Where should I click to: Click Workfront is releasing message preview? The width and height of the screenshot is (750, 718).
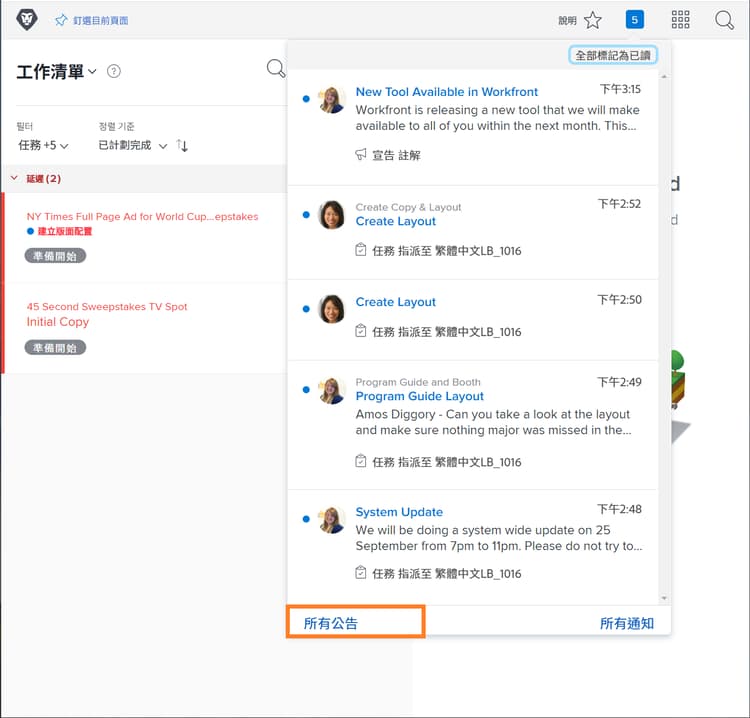click(x=497, y=118)
